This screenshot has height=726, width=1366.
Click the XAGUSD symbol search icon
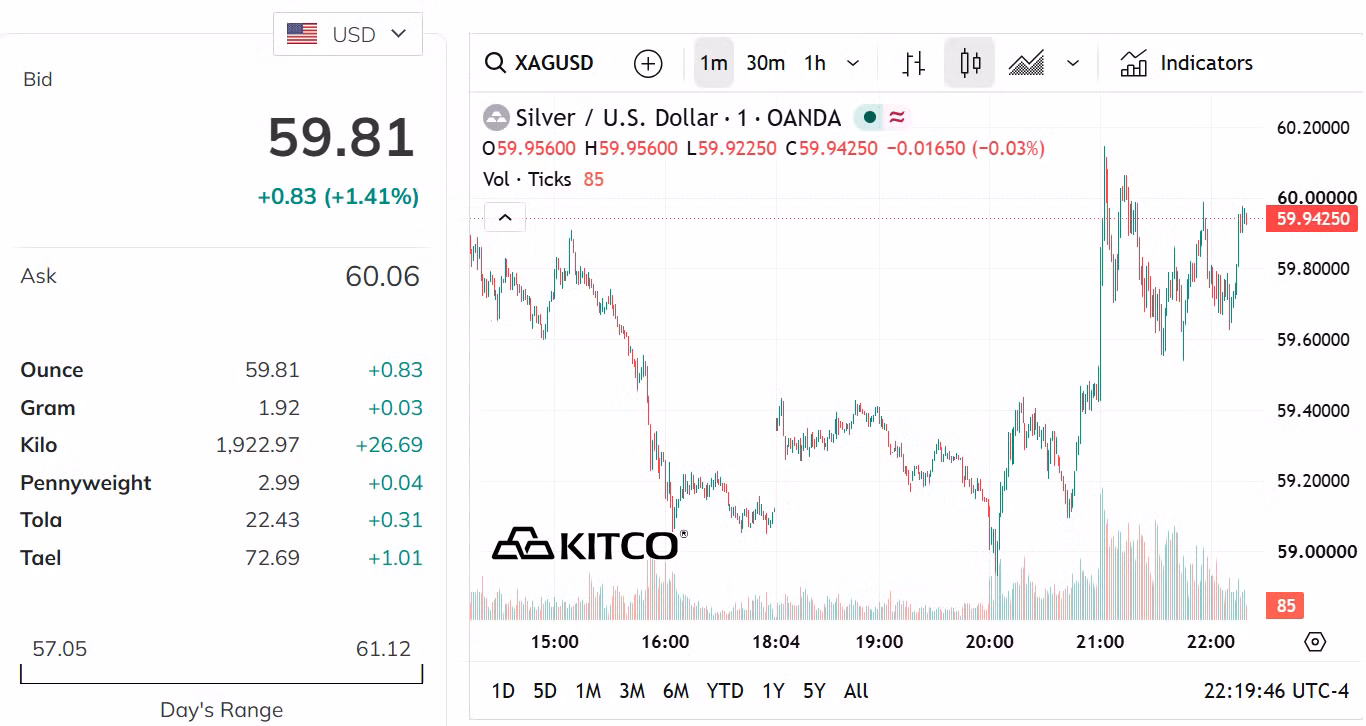click(494, 63)
